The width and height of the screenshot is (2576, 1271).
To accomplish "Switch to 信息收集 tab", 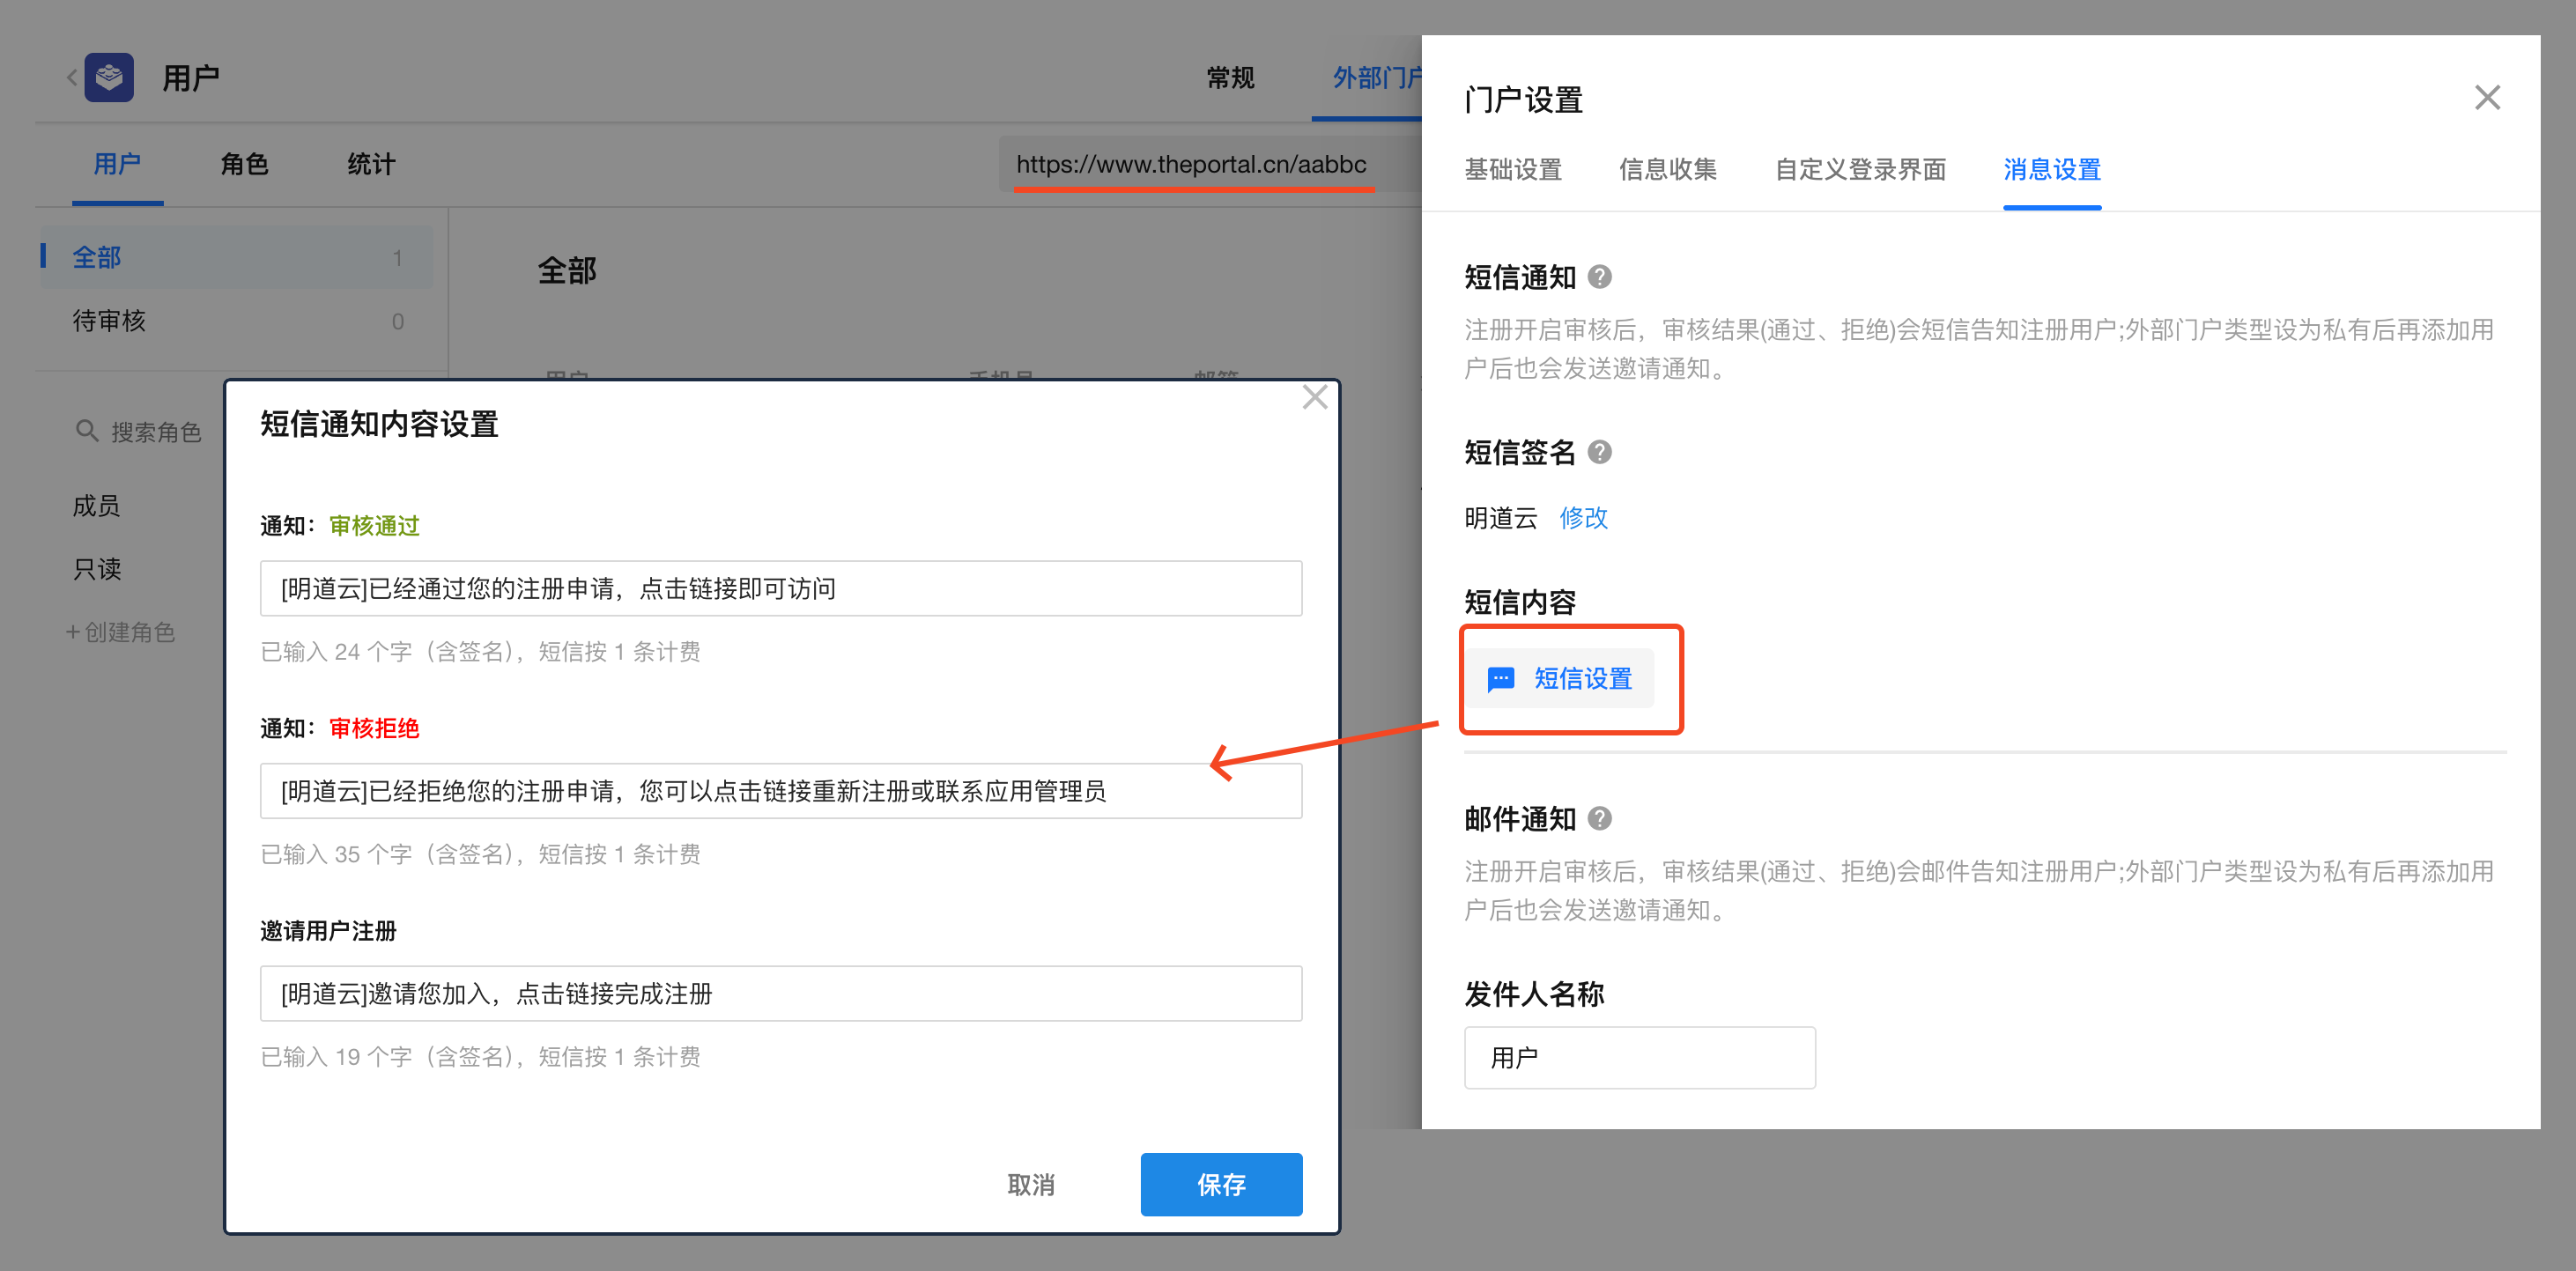I will [x=1667, y=170].
